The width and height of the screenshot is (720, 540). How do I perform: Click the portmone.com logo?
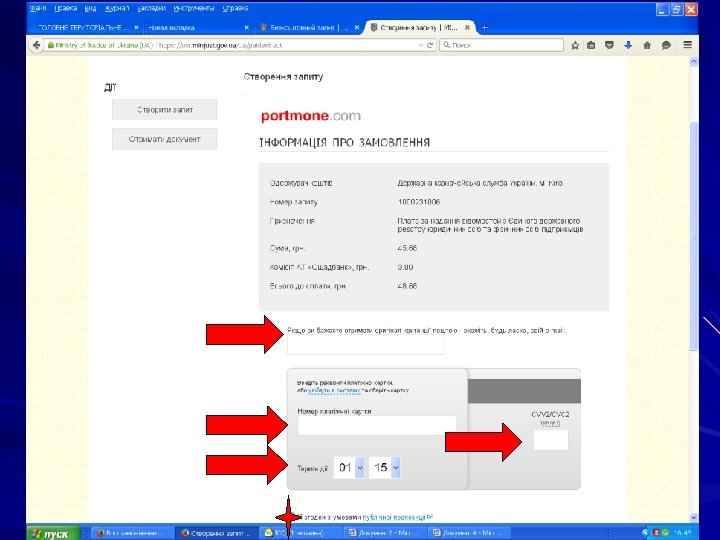point(311,116)
